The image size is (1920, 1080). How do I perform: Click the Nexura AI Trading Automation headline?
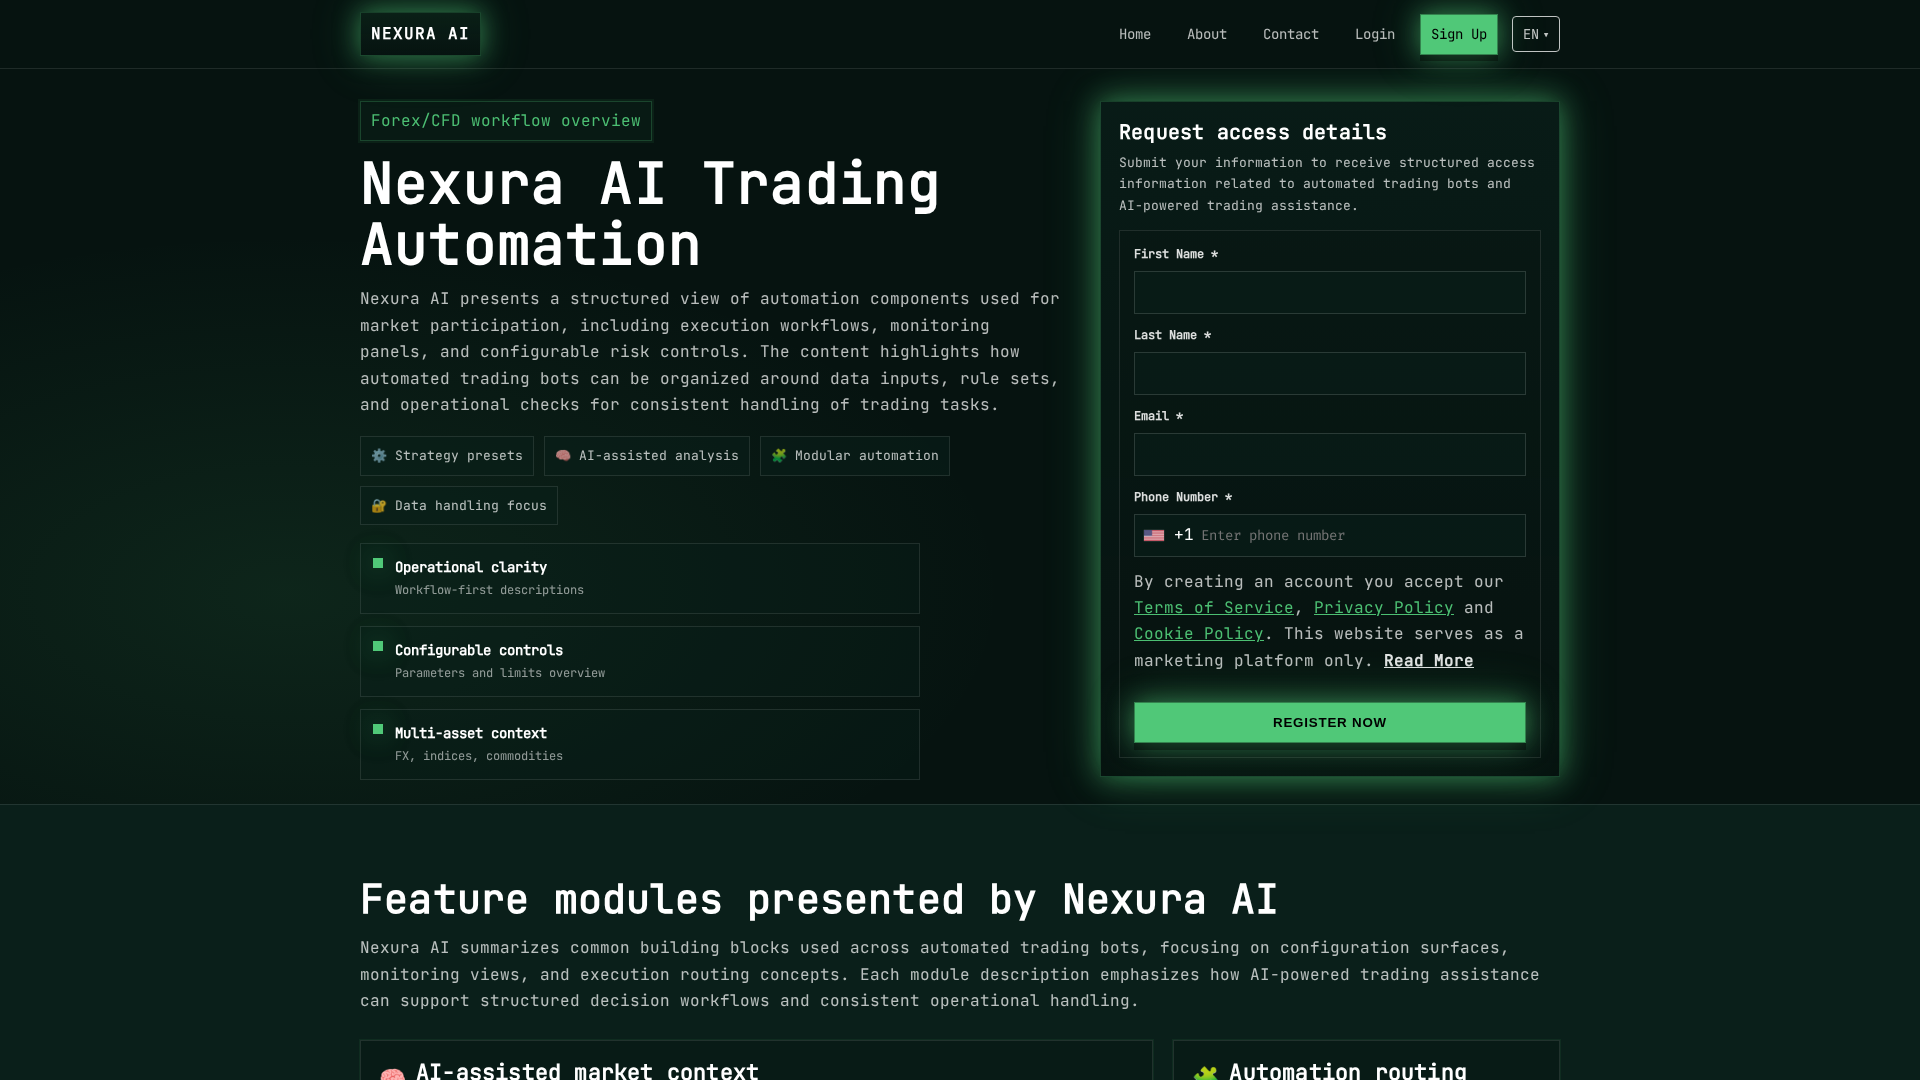point(650,214)
